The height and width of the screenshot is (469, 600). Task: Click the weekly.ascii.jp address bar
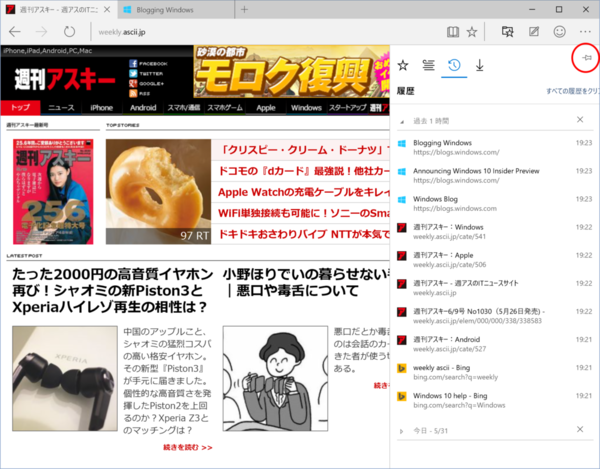tap(264, 32)
